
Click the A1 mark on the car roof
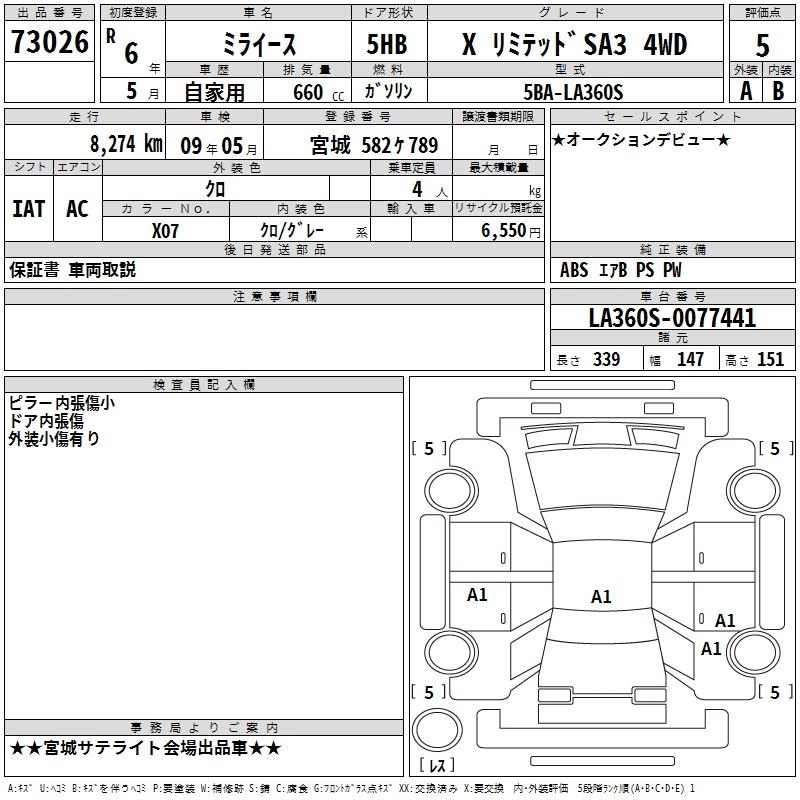click(600, 597)
